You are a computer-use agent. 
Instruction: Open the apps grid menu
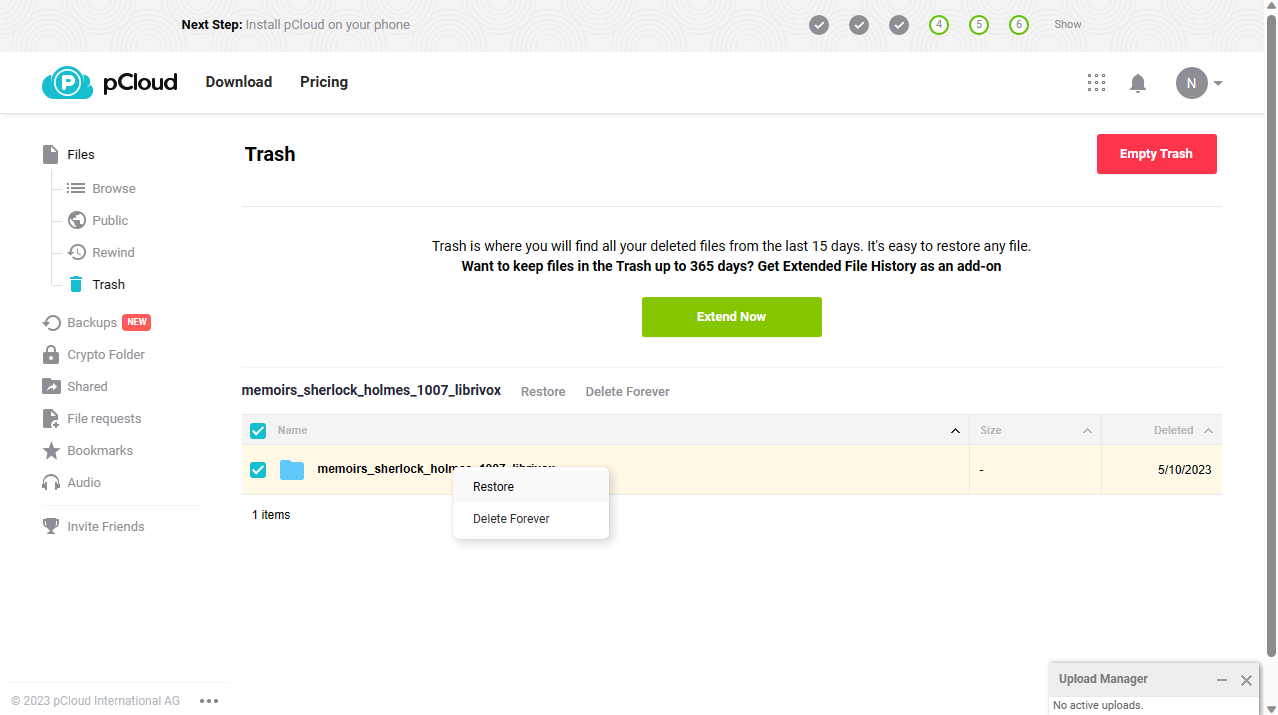pyautogui.click(x=1096, y=83)
